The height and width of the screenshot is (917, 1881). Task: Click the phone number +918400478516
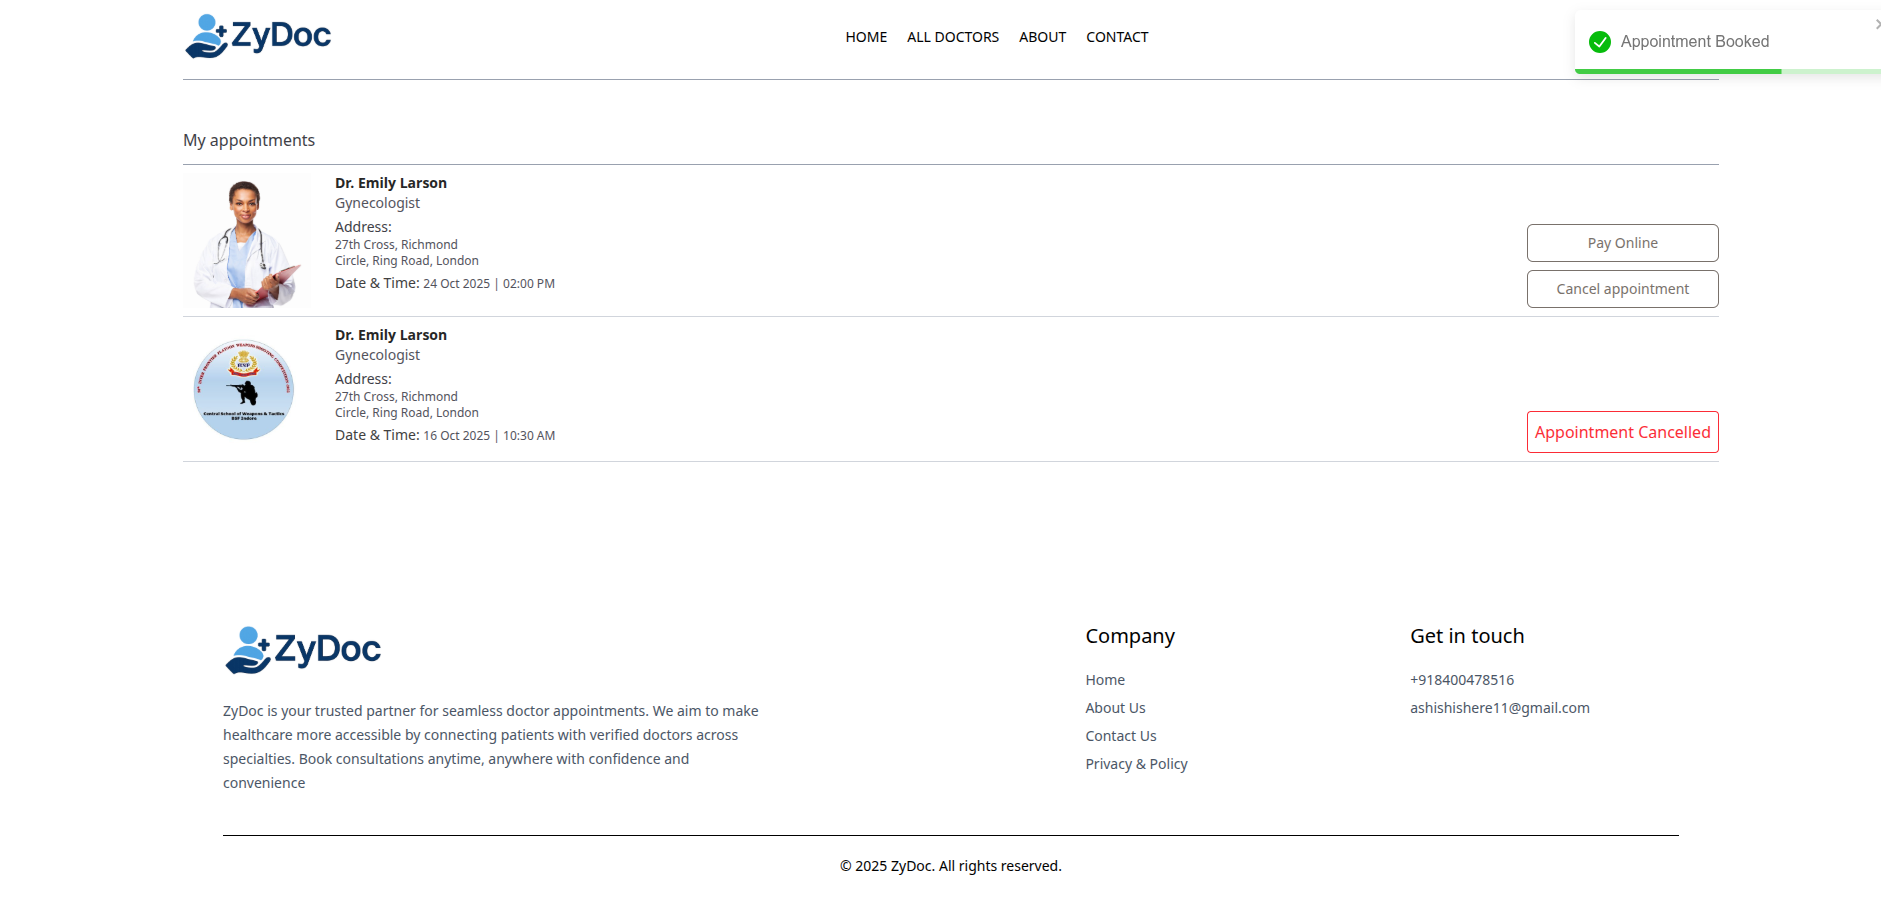[1461, 680]
